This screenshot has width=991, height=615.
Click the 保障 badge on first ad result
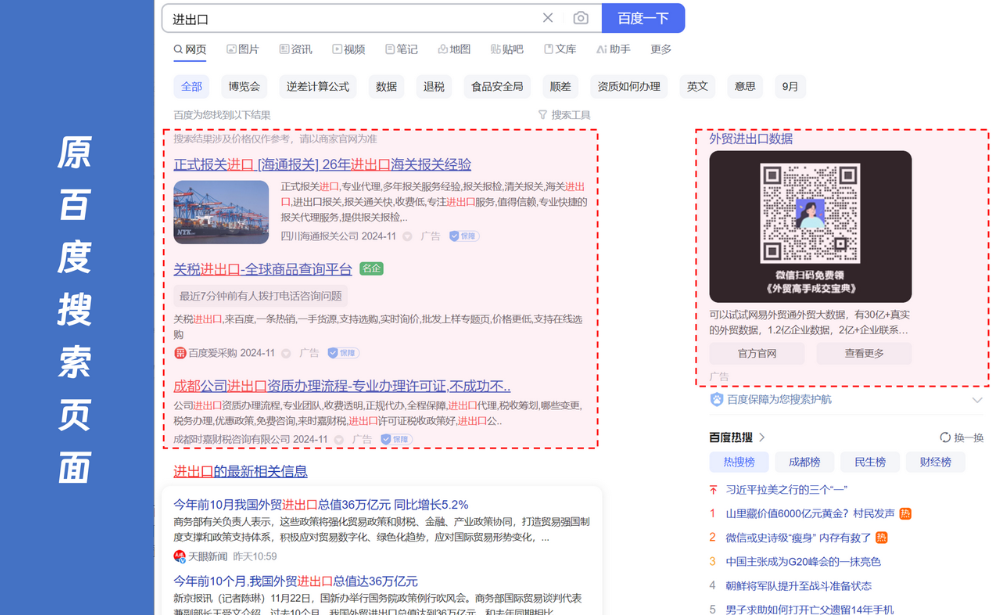coord(464,236)
